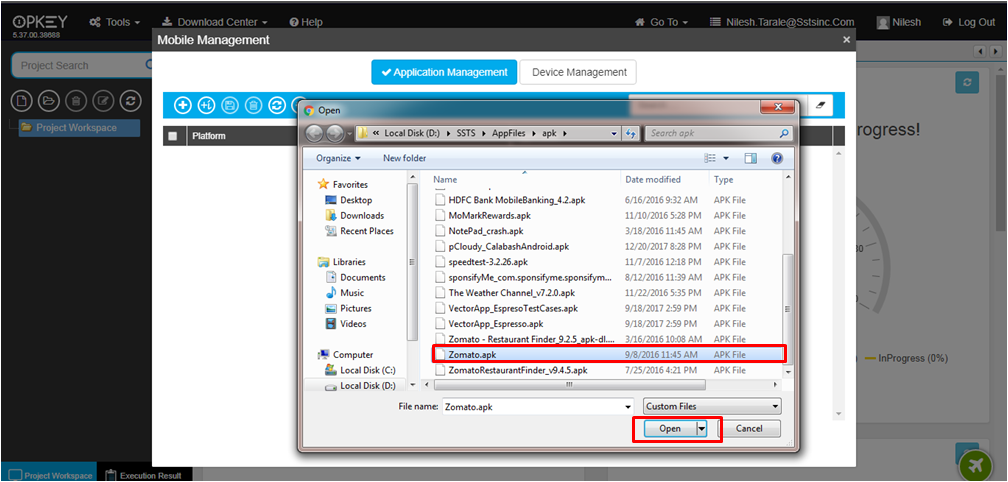1008x482 pixels.
Task: Click Date modified column header
Action: coord(653,179)
